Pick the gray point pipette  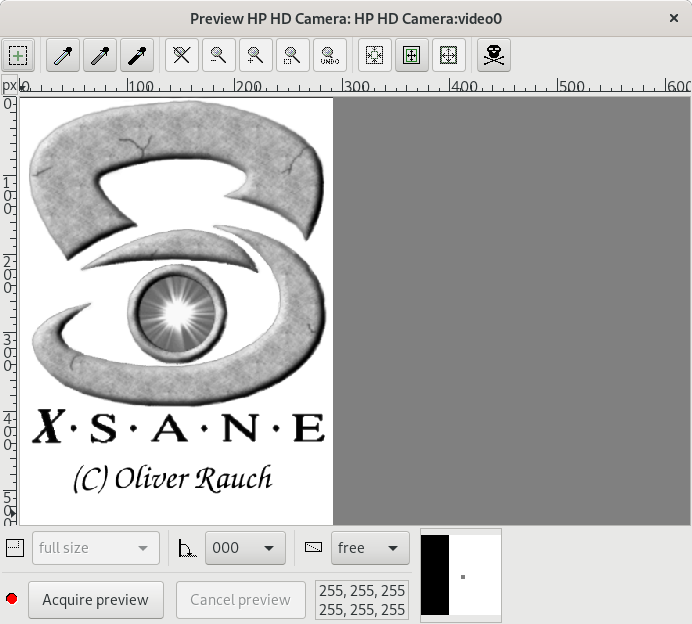click(x=100, y=56)
